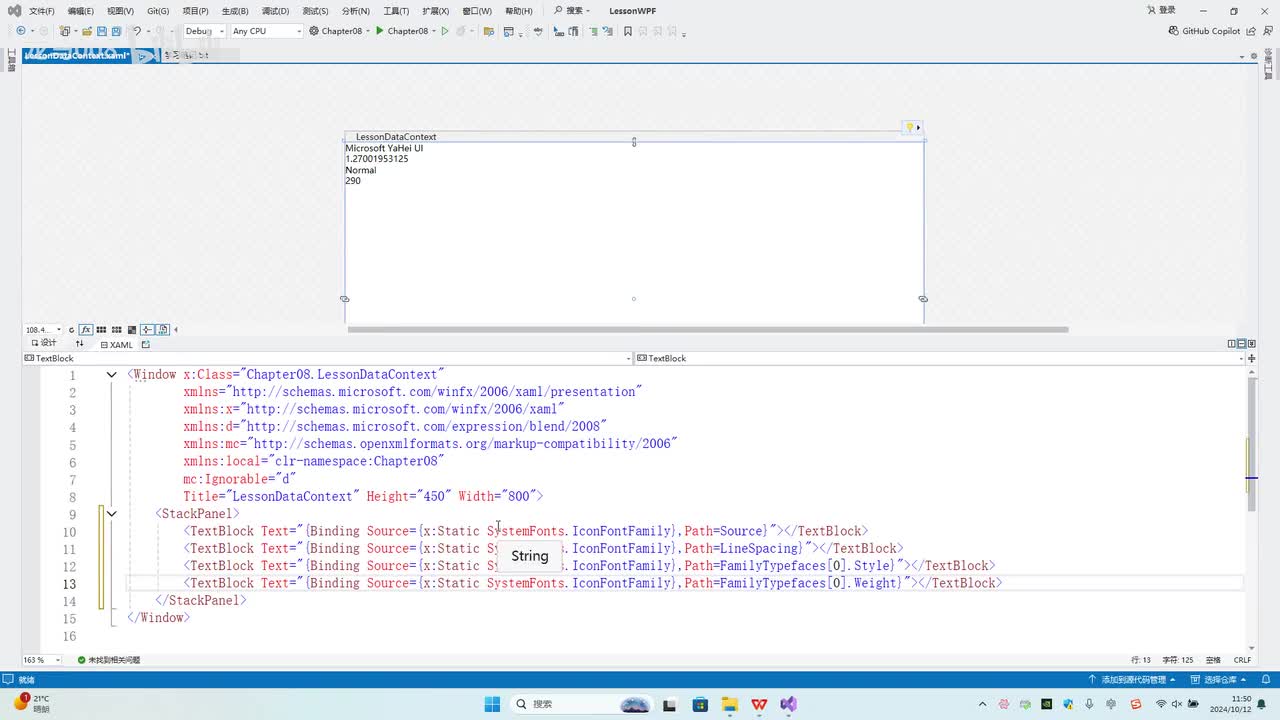Screen dimensions: 1280x720
Task: Click the 搜索 box in title bar
Action: pyautogui.click(x=572, y=11)
